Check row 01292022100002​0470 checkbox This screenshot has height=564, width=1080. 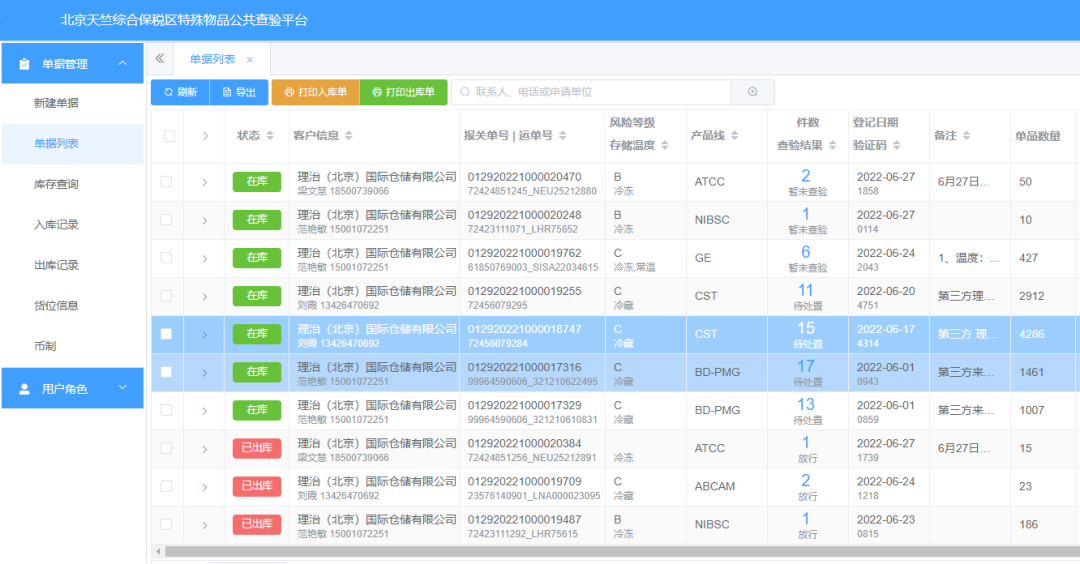[166, 182]
